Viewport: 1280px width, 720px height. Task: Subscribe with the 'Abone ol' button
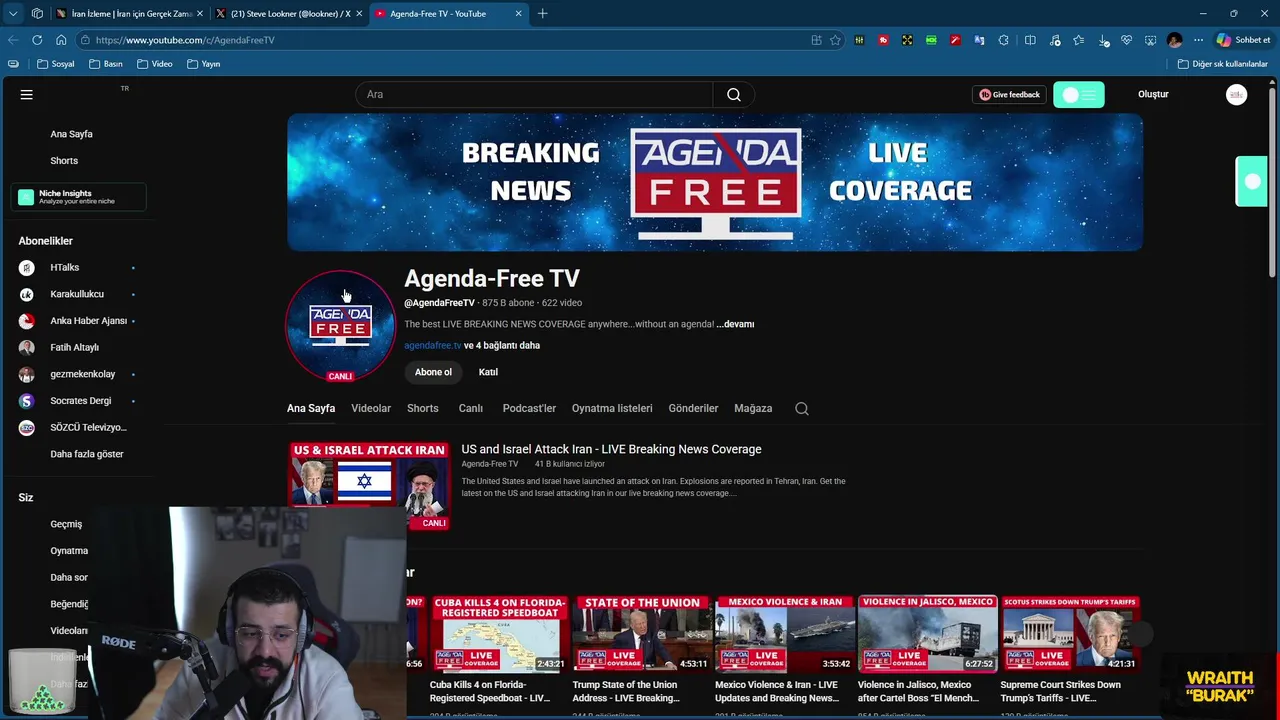433,372
